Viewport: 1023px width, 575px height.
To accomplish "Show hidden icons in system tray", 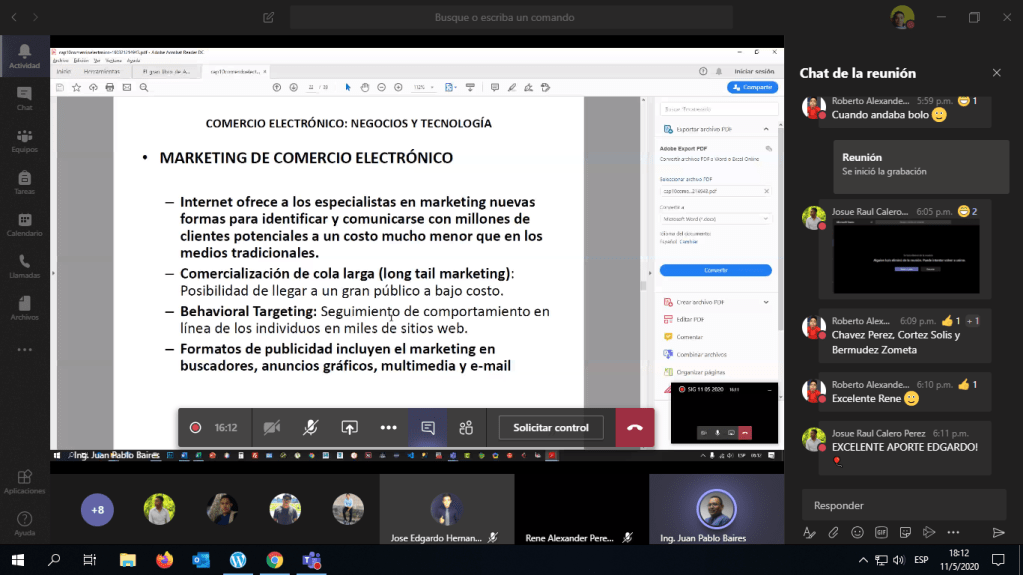I will click(x=862, y=560).
